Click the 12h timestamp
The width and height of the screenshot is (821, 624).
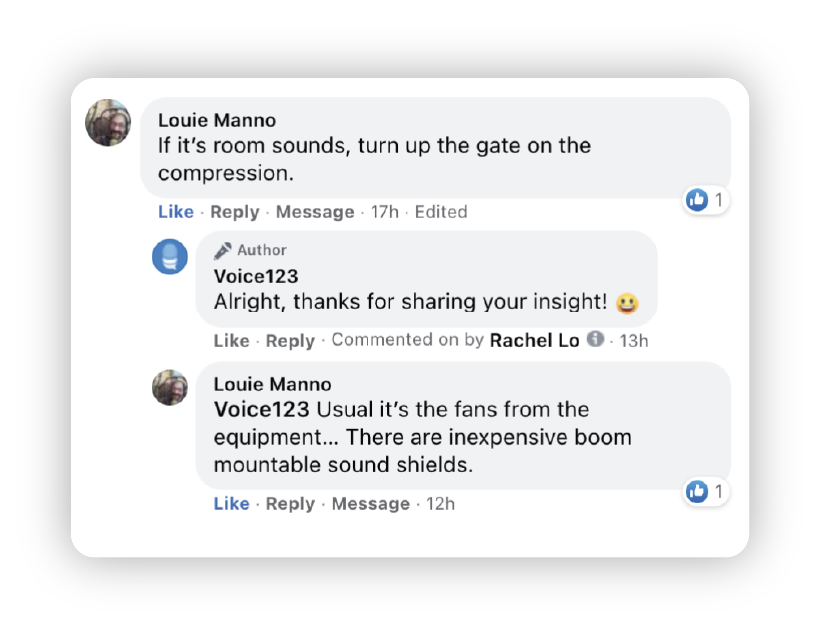click(x=440, y=504)
